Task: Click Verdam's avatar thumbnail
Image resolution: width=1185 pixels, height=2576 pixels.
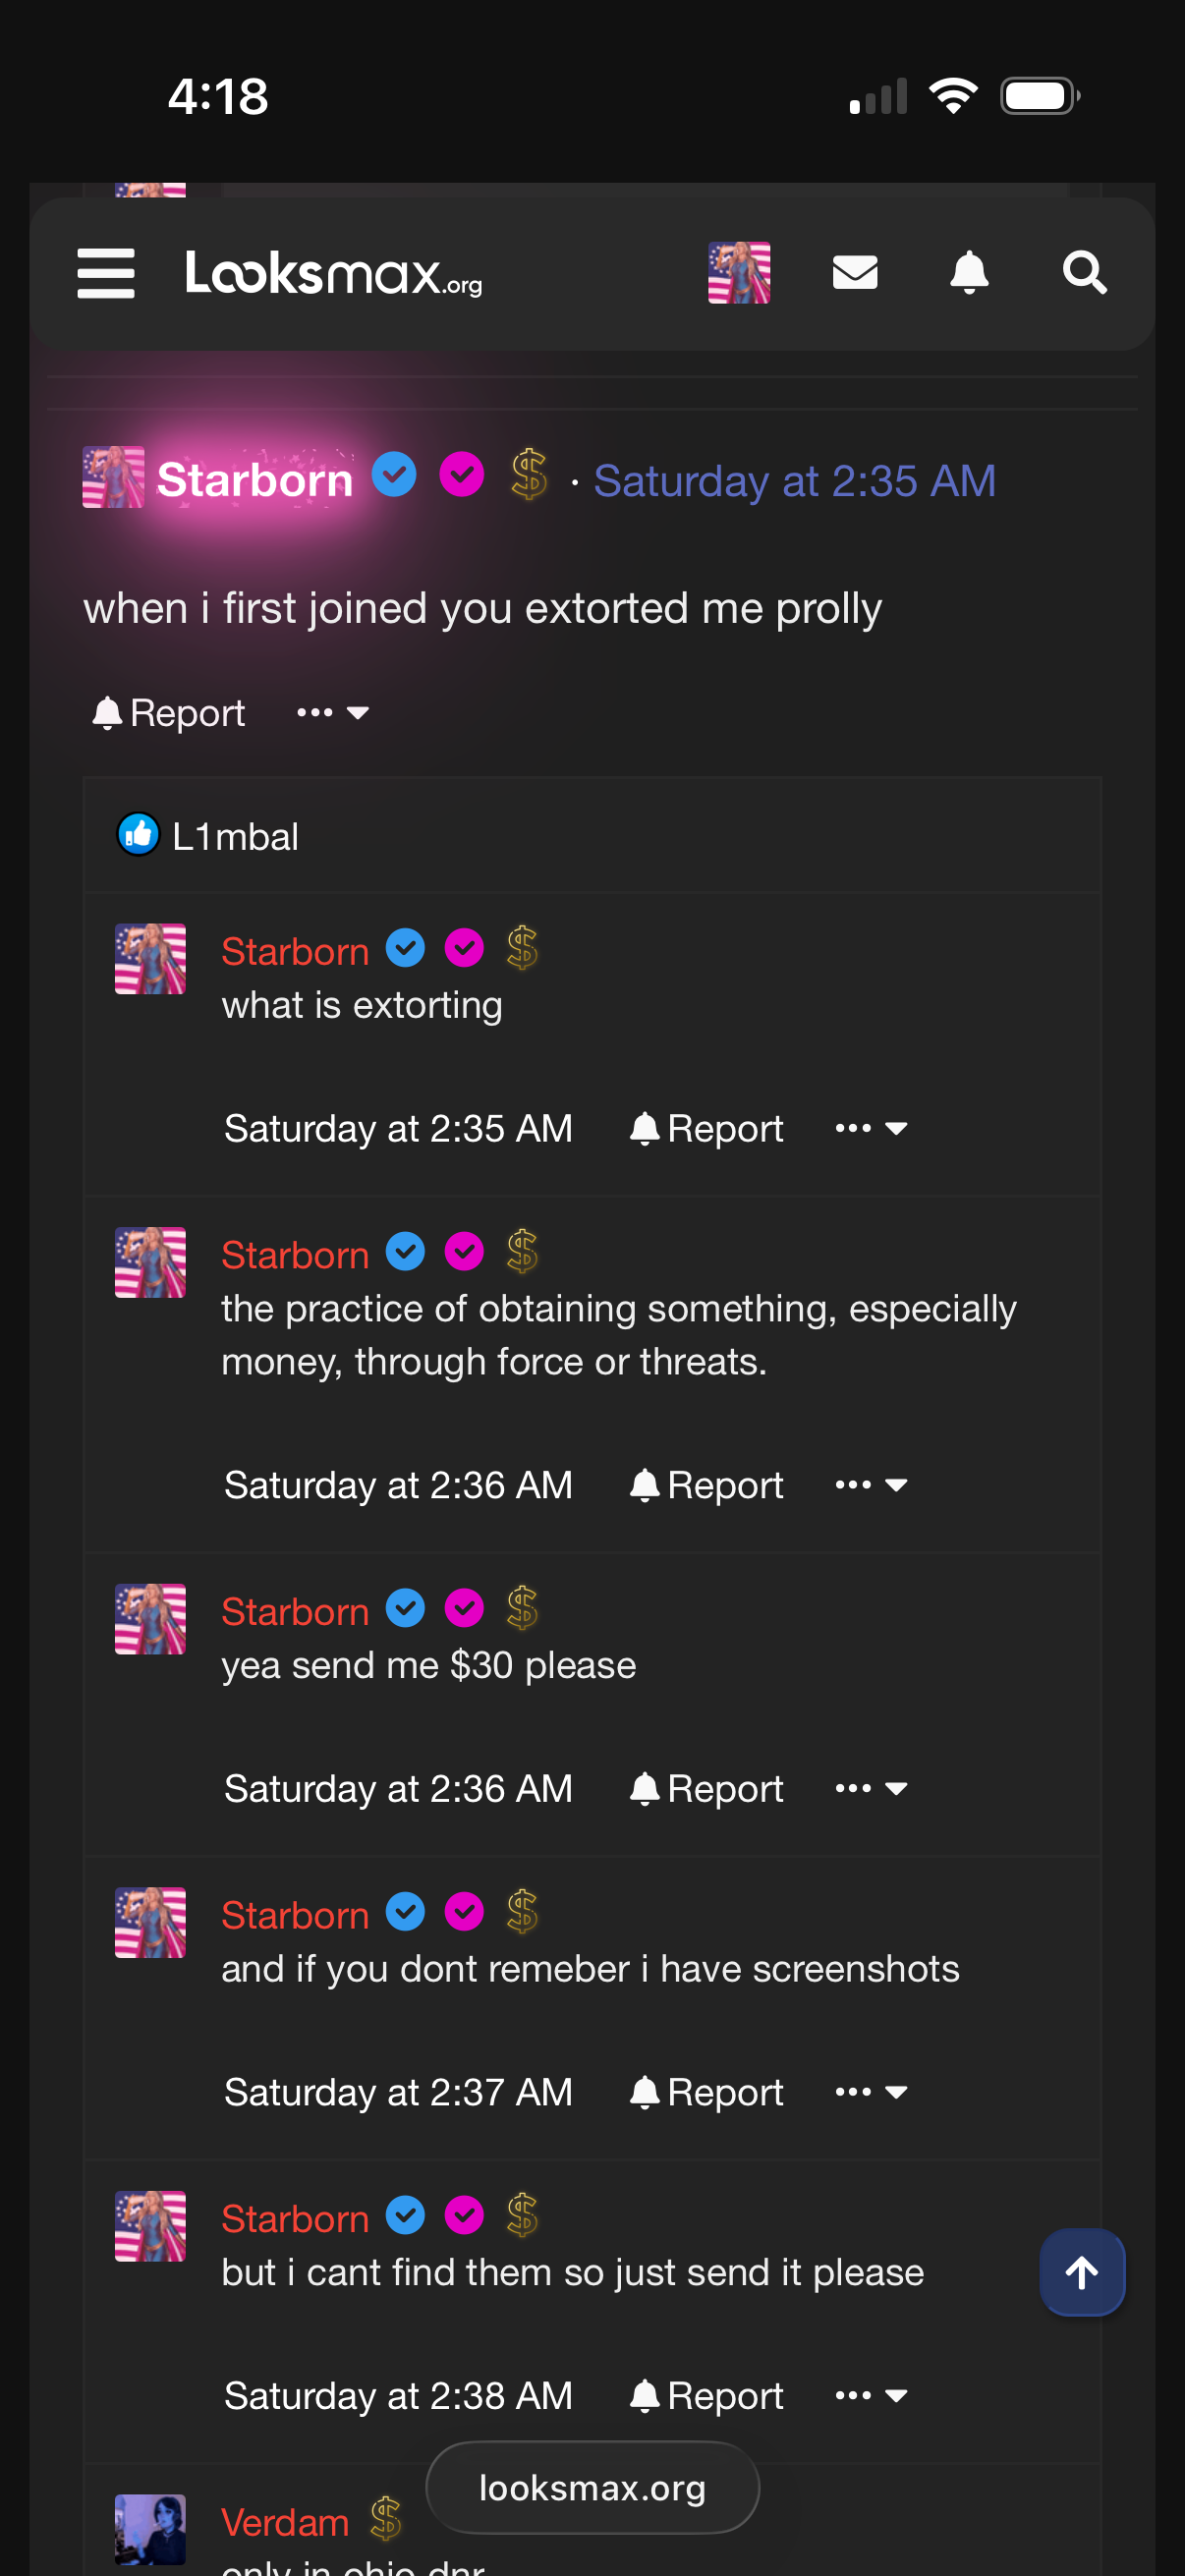Action: point(150,2528)
